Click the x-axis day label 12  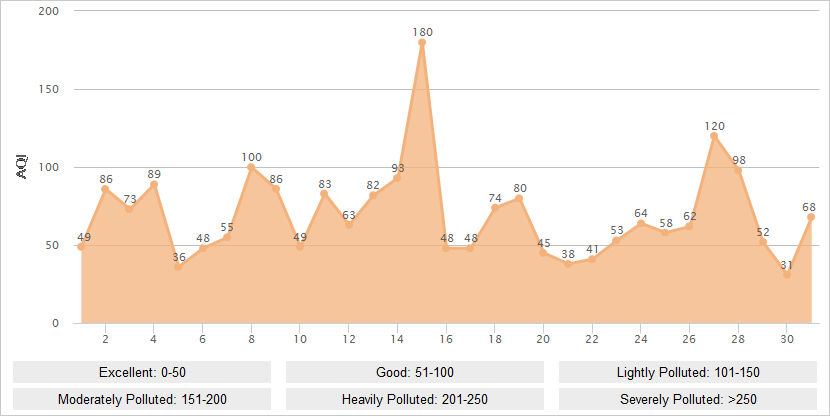coord(349,339)
